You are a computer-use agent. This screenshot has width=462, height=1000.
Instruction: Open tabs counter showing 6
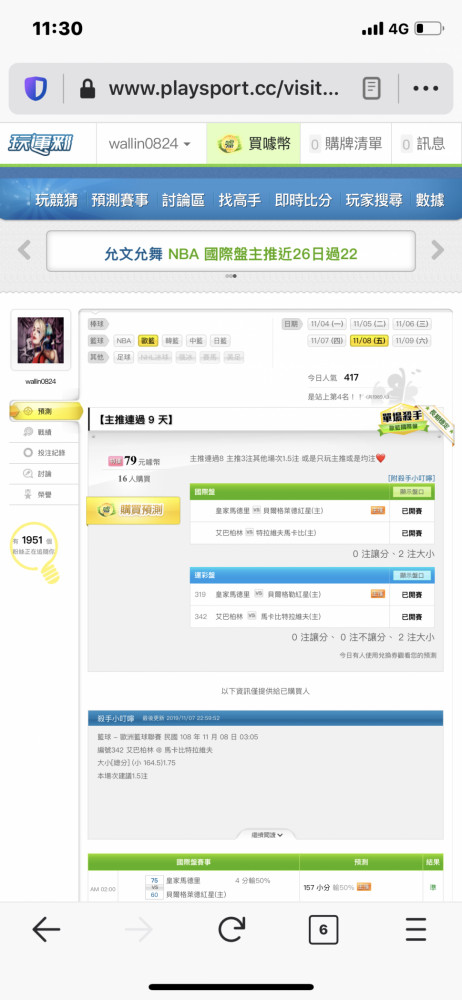(323, 930)
